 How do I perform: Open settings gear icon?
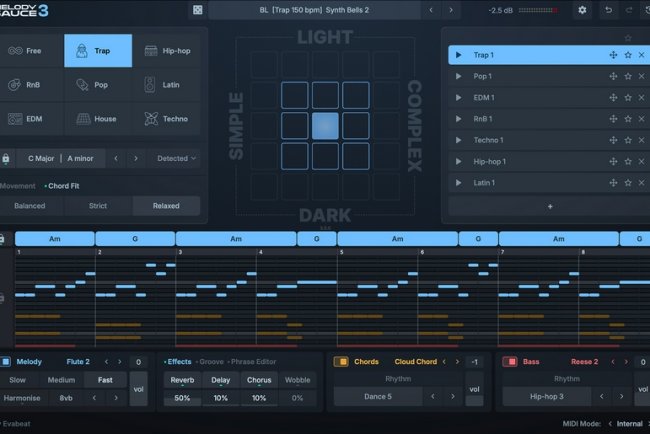click(x=582, y=10)
